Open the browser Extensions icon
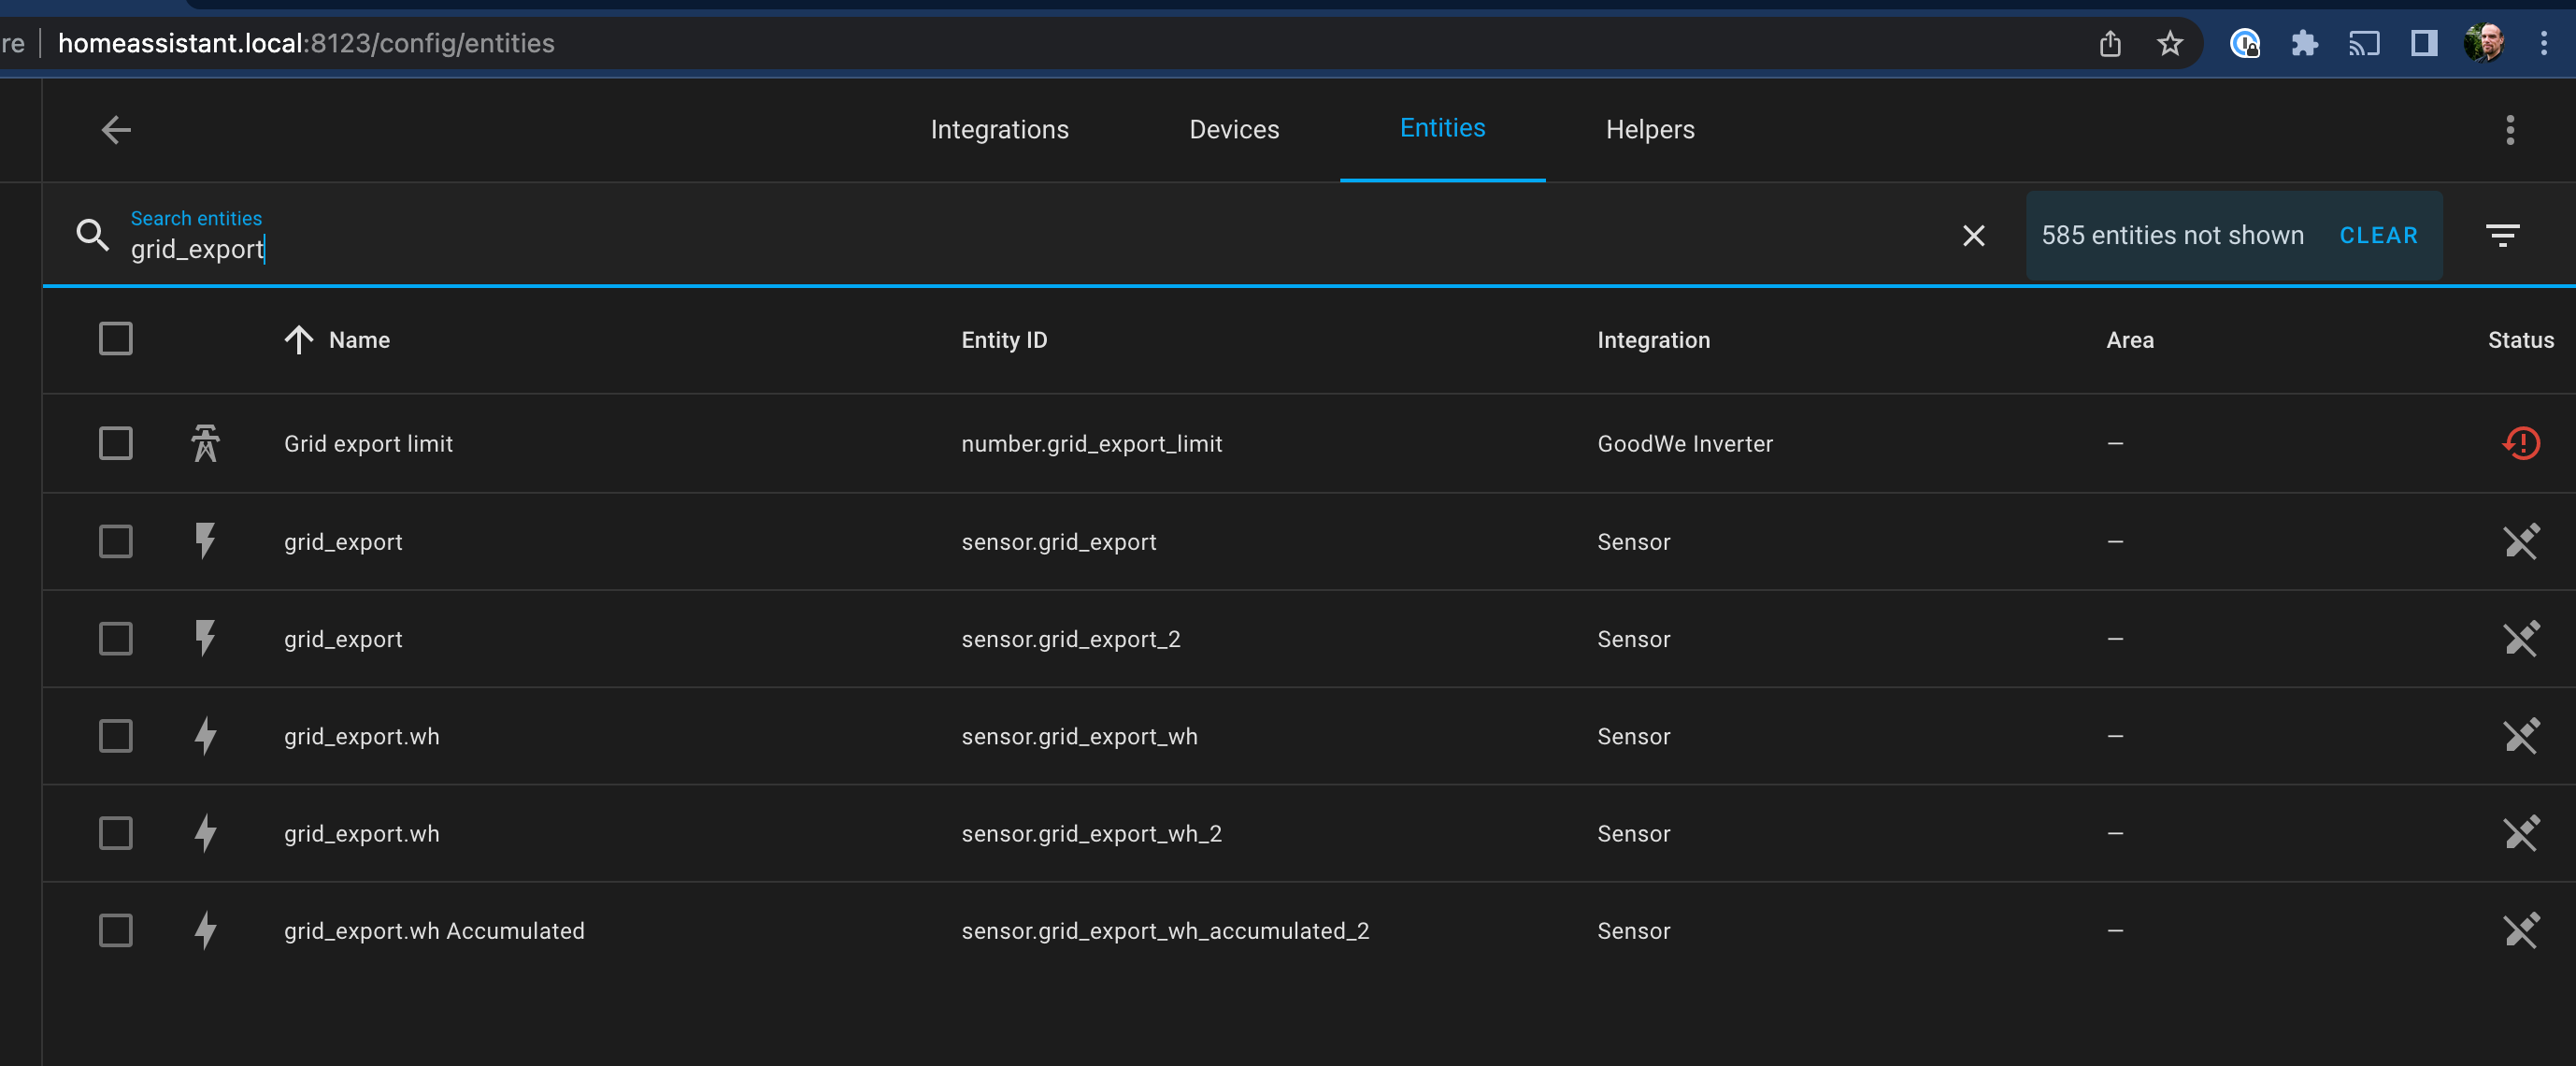The image size is (2576, 1066). coord(2305,43)
